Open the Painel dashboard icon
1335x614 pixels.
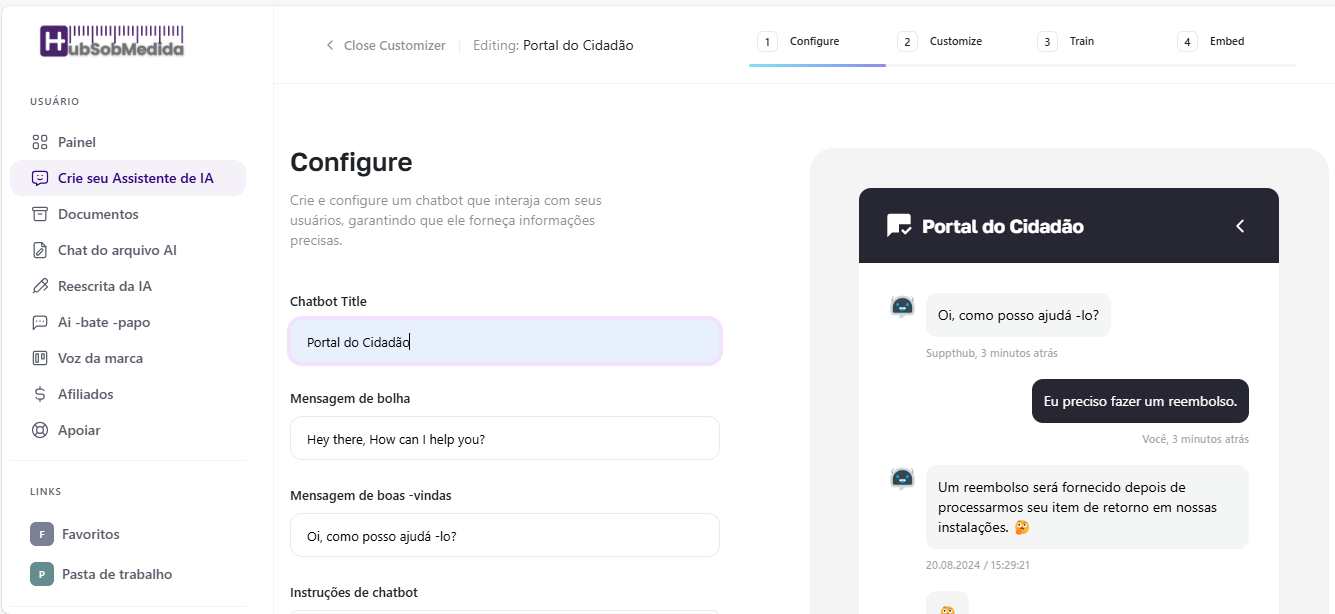(40, 141)
